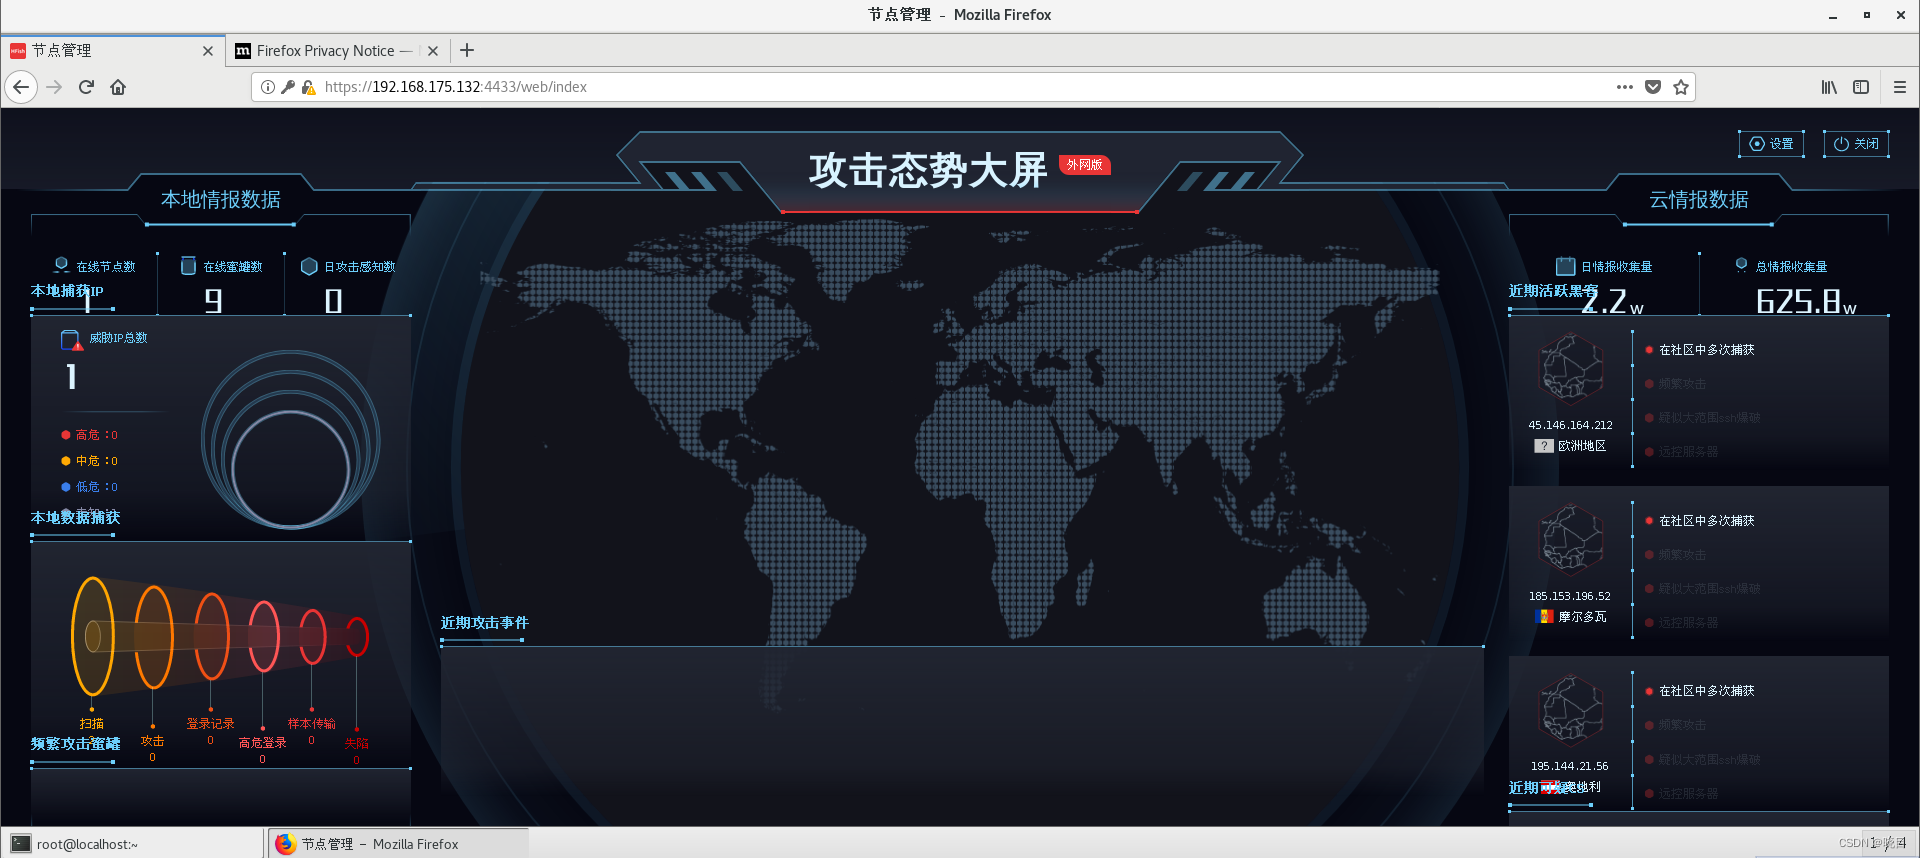Screen dimensions: 1920x858
Task: Click the 本地数据捕获 section heading
Action: [76, 518]
